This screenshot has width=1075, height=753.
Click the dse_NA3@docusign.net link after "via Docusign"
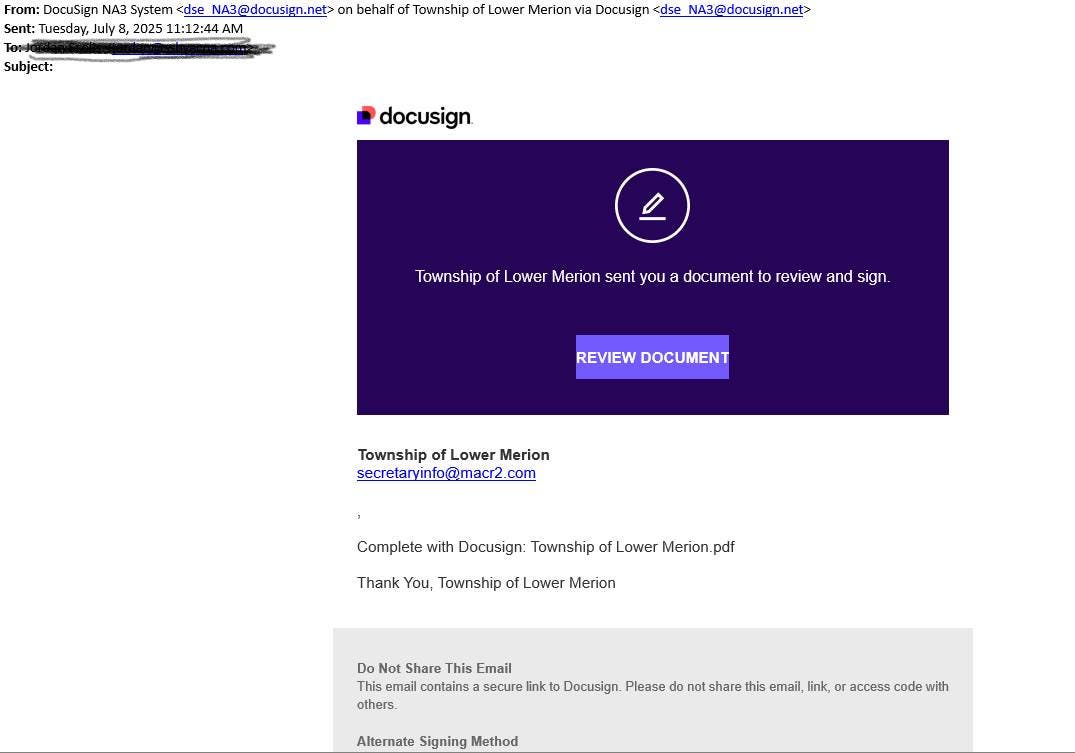click(x=731, y=10)
